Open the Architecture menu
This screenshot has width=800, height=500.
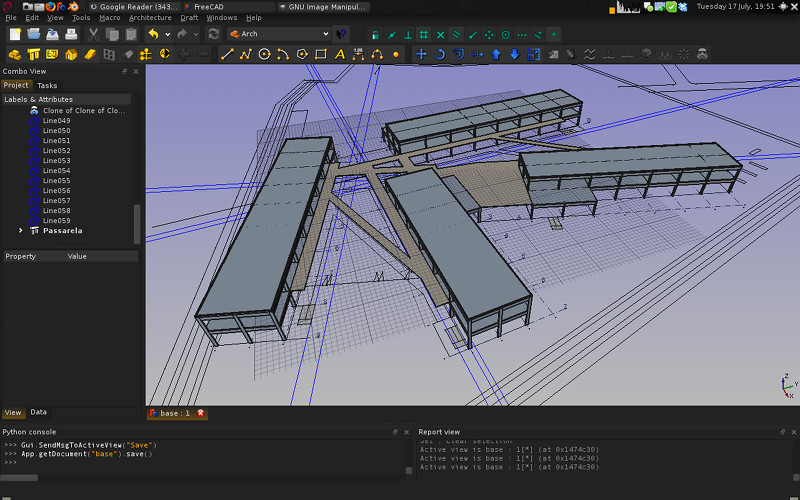tap(150, 17)
